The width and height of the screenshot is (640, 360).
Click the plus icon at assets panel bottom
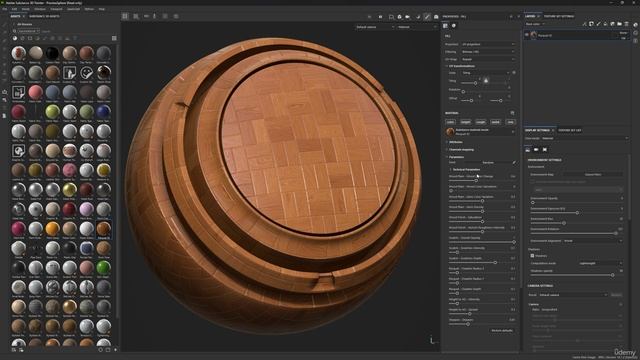coord(116,350)
